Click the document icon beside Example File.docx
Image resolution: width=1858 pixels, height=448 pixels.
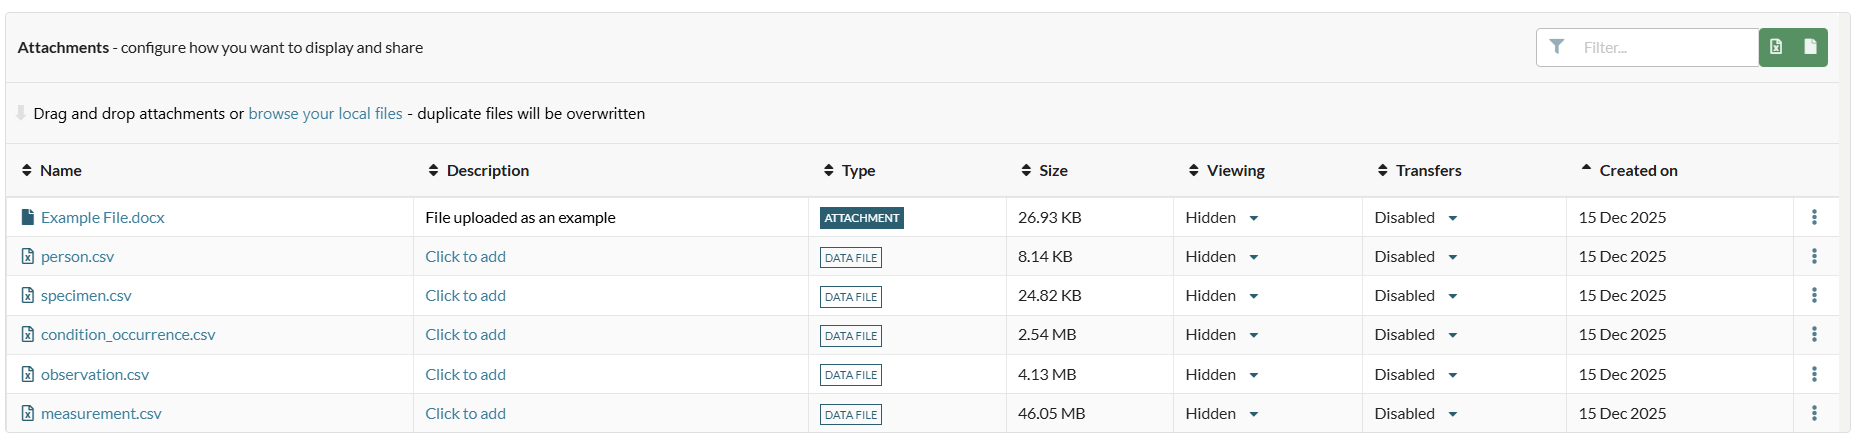(28, 217)
